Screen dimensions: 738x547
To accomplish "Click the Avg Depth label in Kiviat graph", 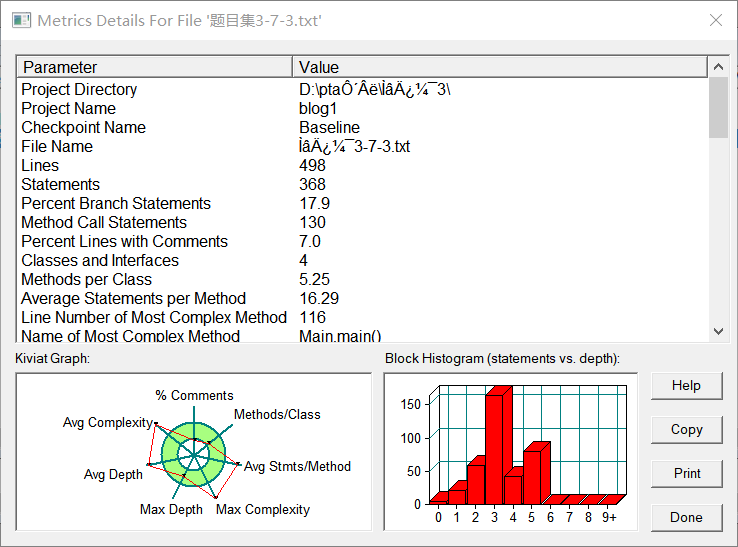I will [113, 474].
